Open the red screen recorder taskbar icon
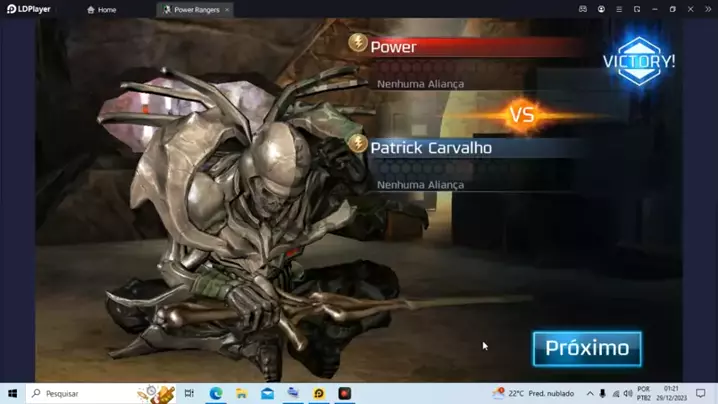This screenshot has height=404, width=718. tap(345, 393)
